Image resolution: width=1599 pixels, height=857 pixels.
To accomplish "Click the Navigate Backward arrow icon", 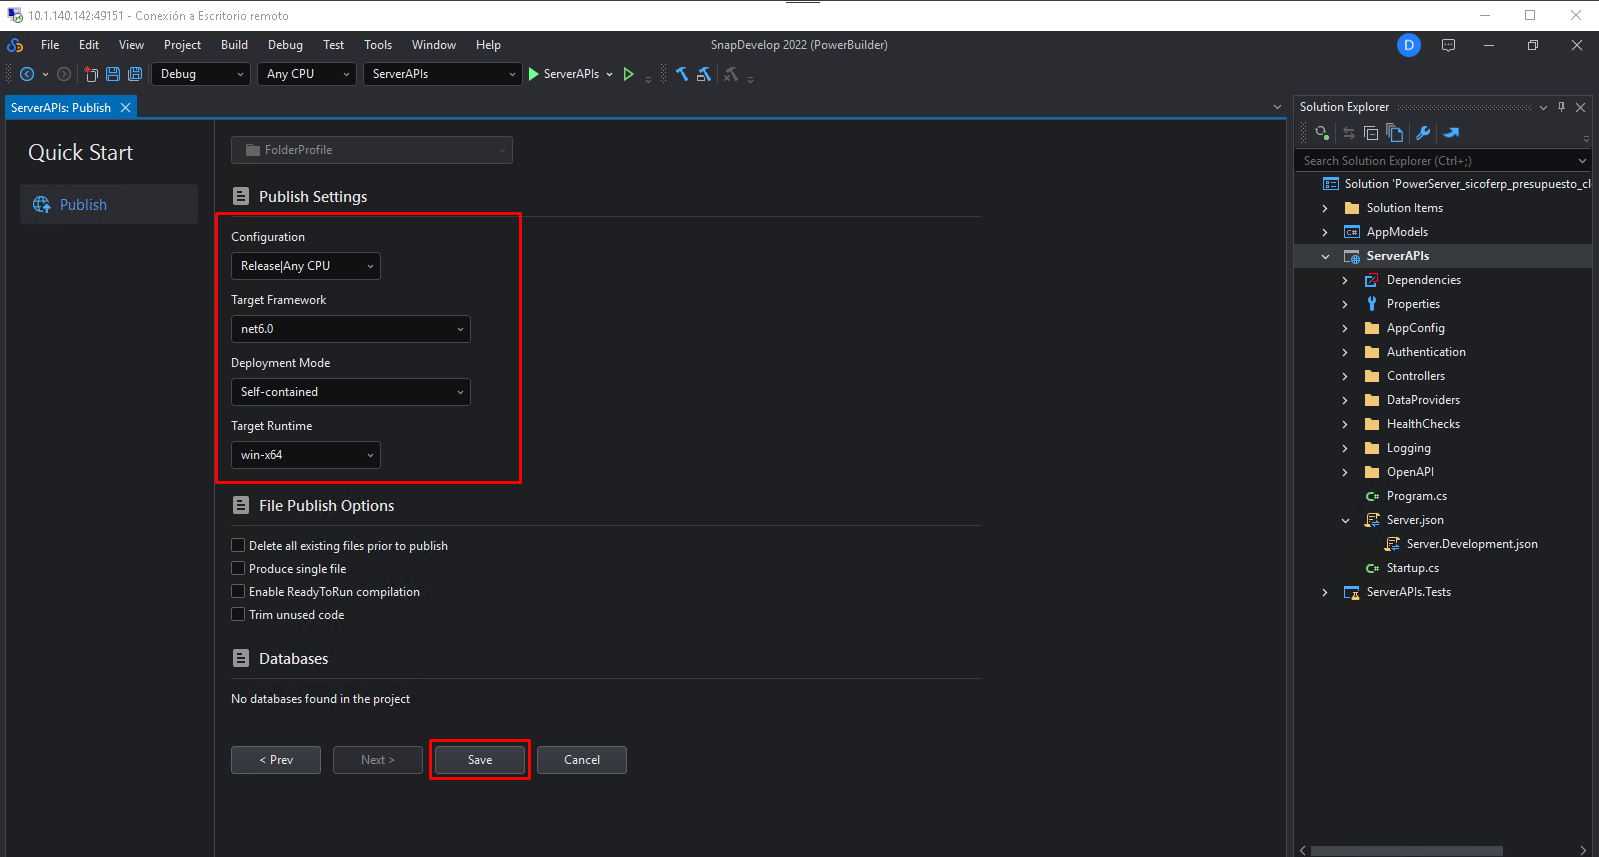I will [27, 74].
